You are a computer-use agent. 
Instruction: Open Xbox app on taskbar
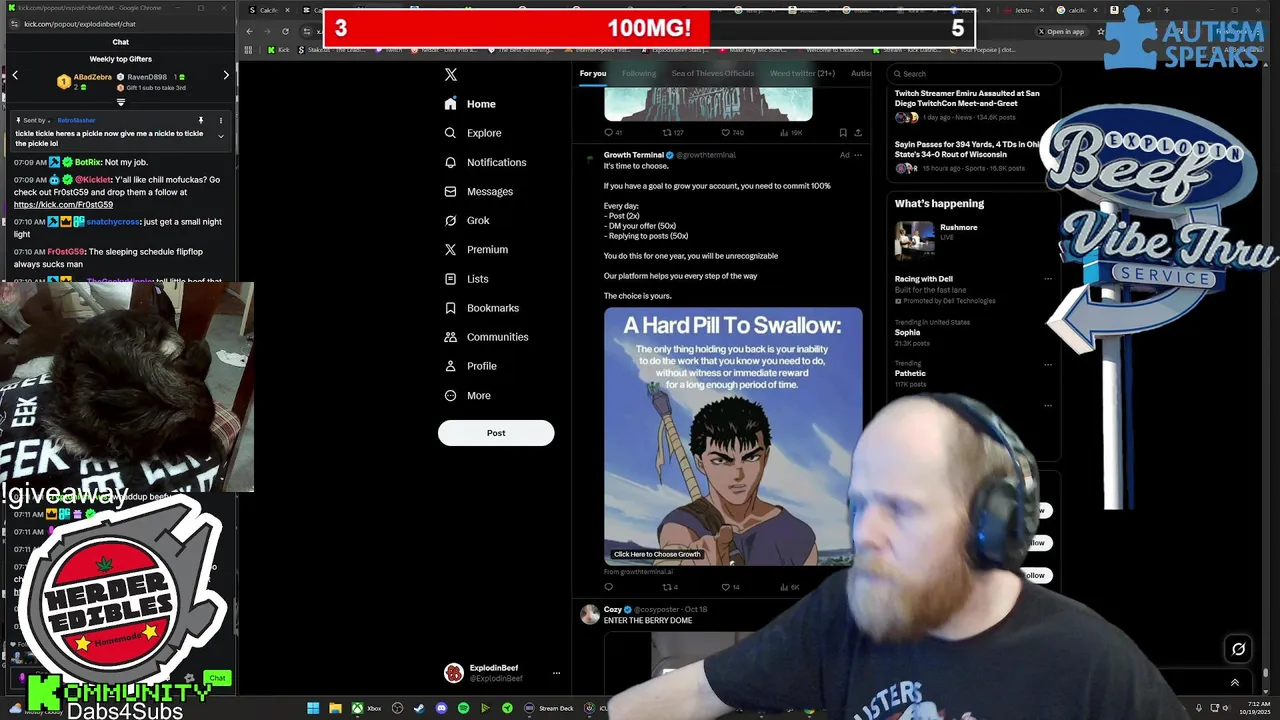tap(366, 708)
